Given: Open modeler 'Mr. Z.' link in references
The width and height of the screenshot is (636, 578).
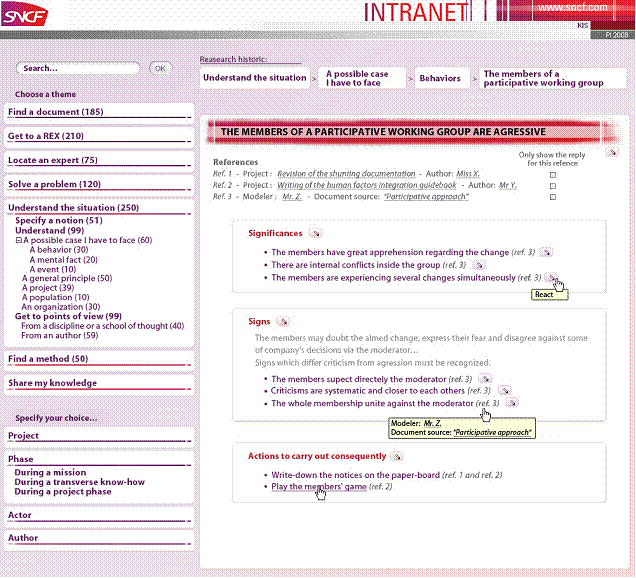Looking at the screenshot, I should click(x=292, y=197).
